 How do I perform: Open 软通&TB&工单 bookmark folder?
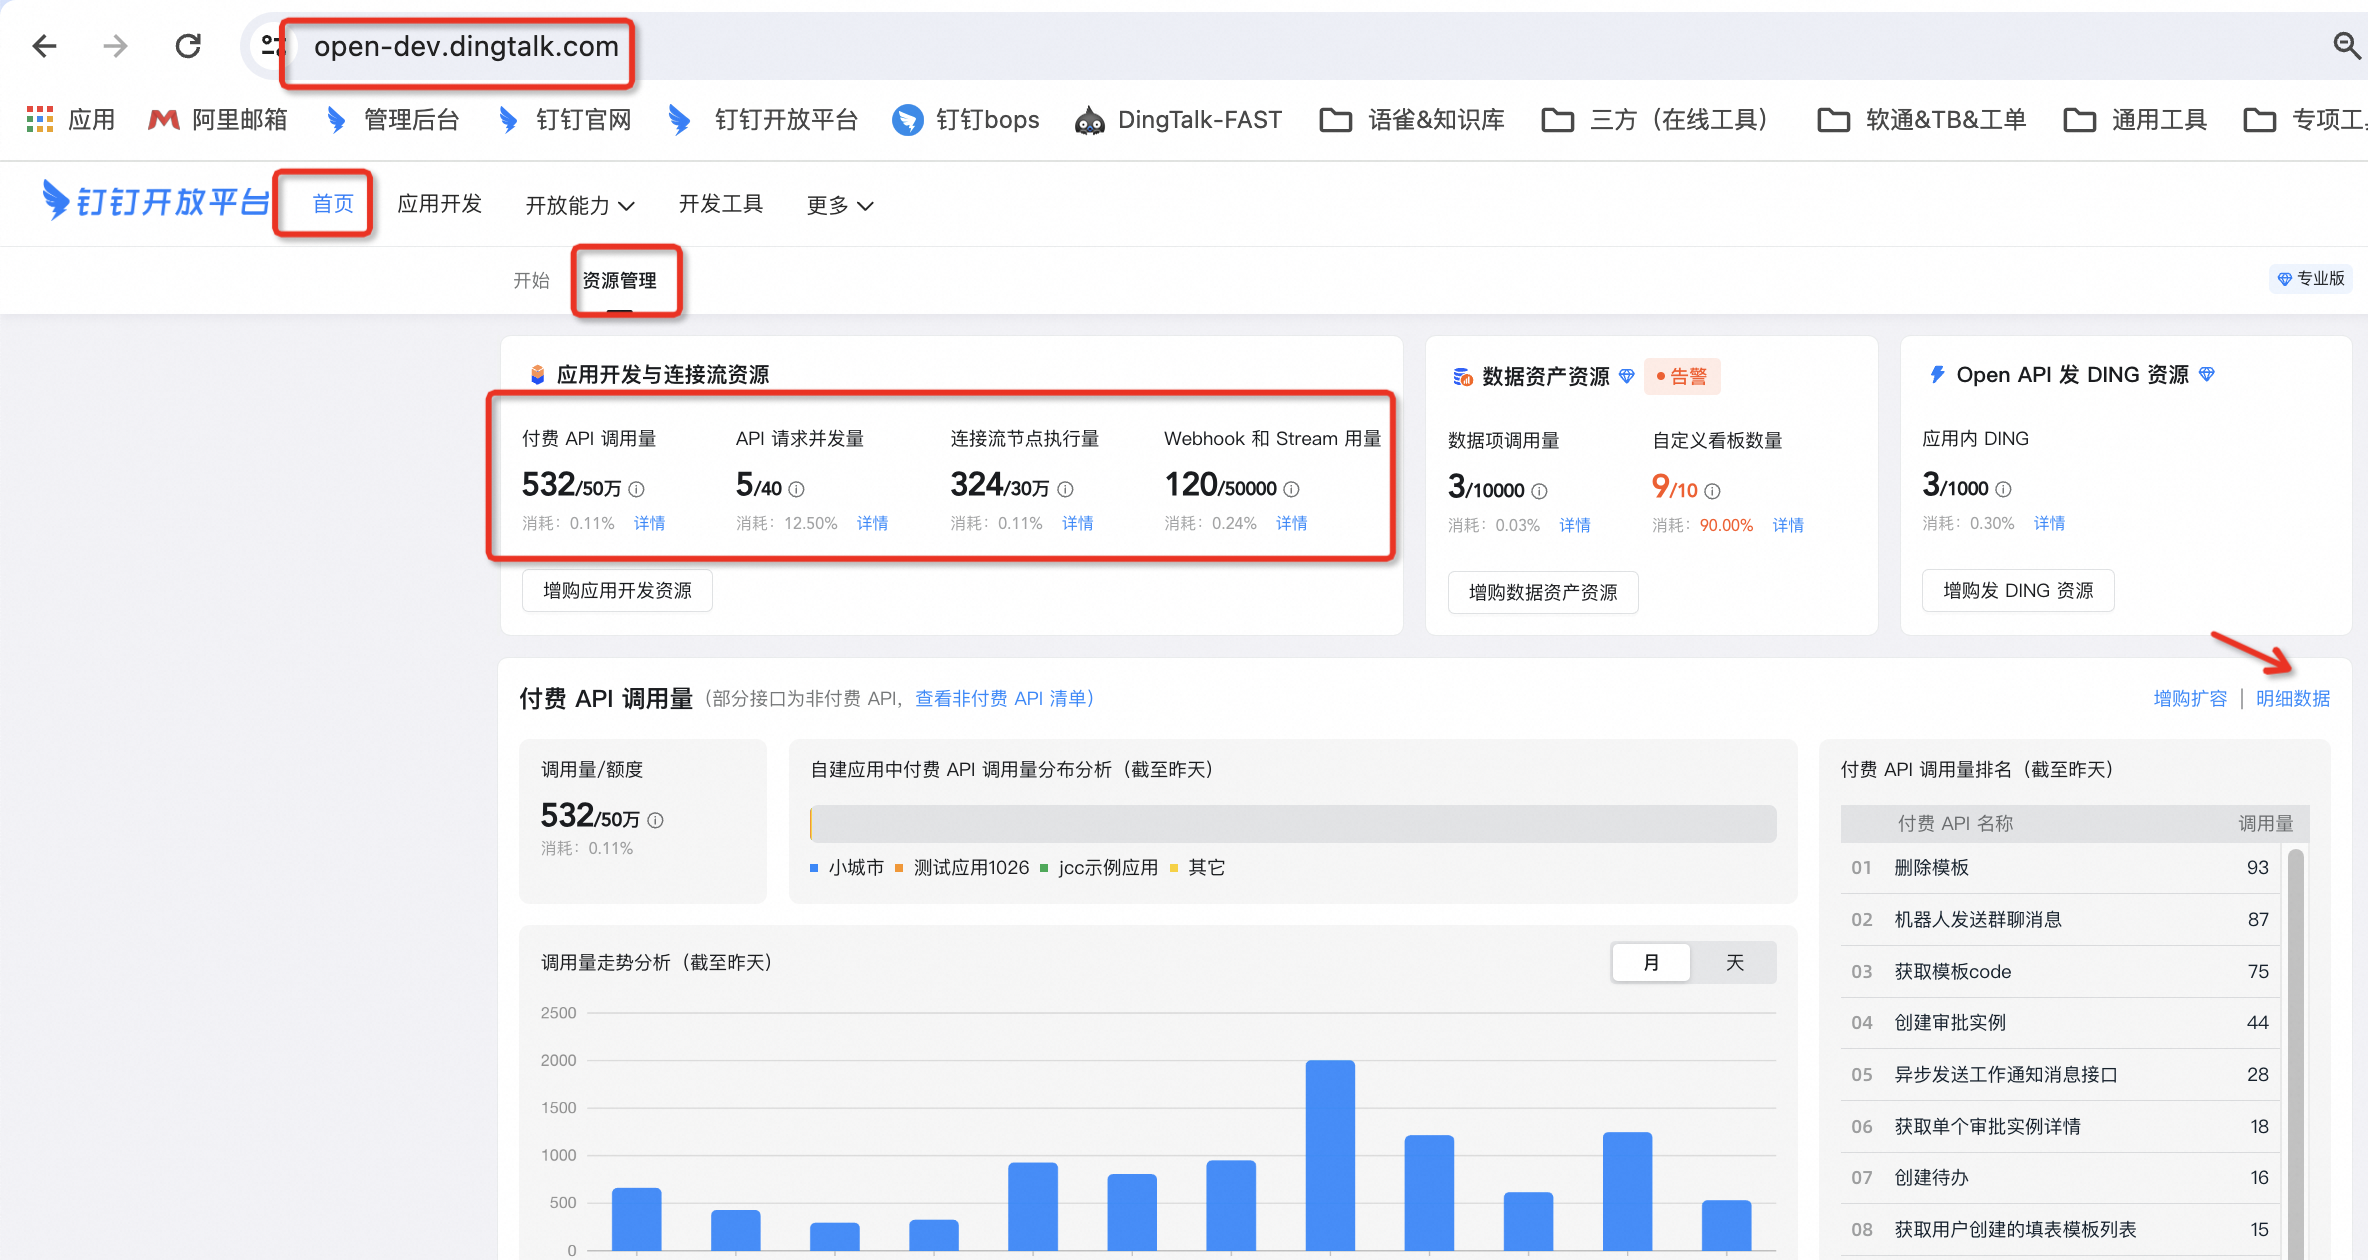click(x=1921, y=120)
